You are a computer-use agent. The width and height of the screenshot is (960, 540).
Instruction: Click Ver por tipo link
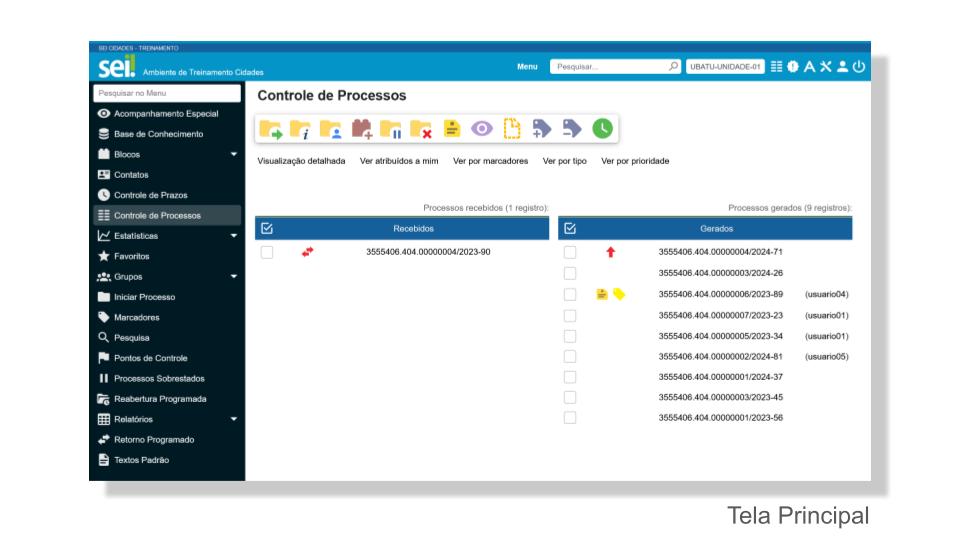click(564, 161)
